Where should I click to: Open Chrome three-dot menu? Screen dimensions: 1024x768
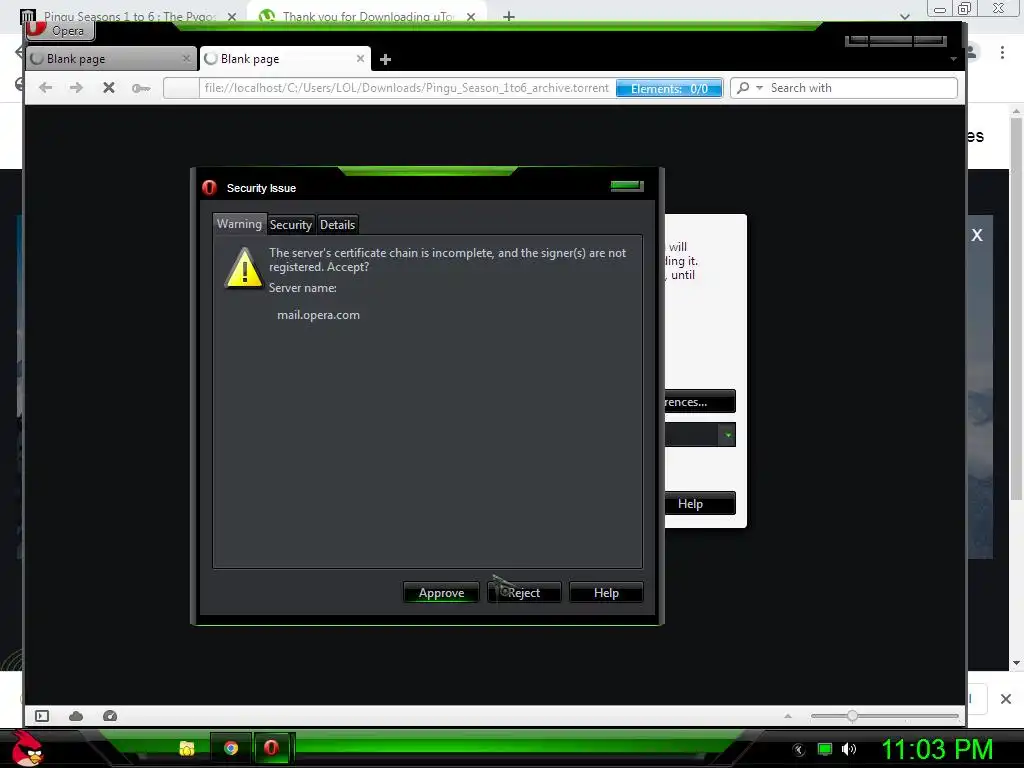[x=1002, y=53]
